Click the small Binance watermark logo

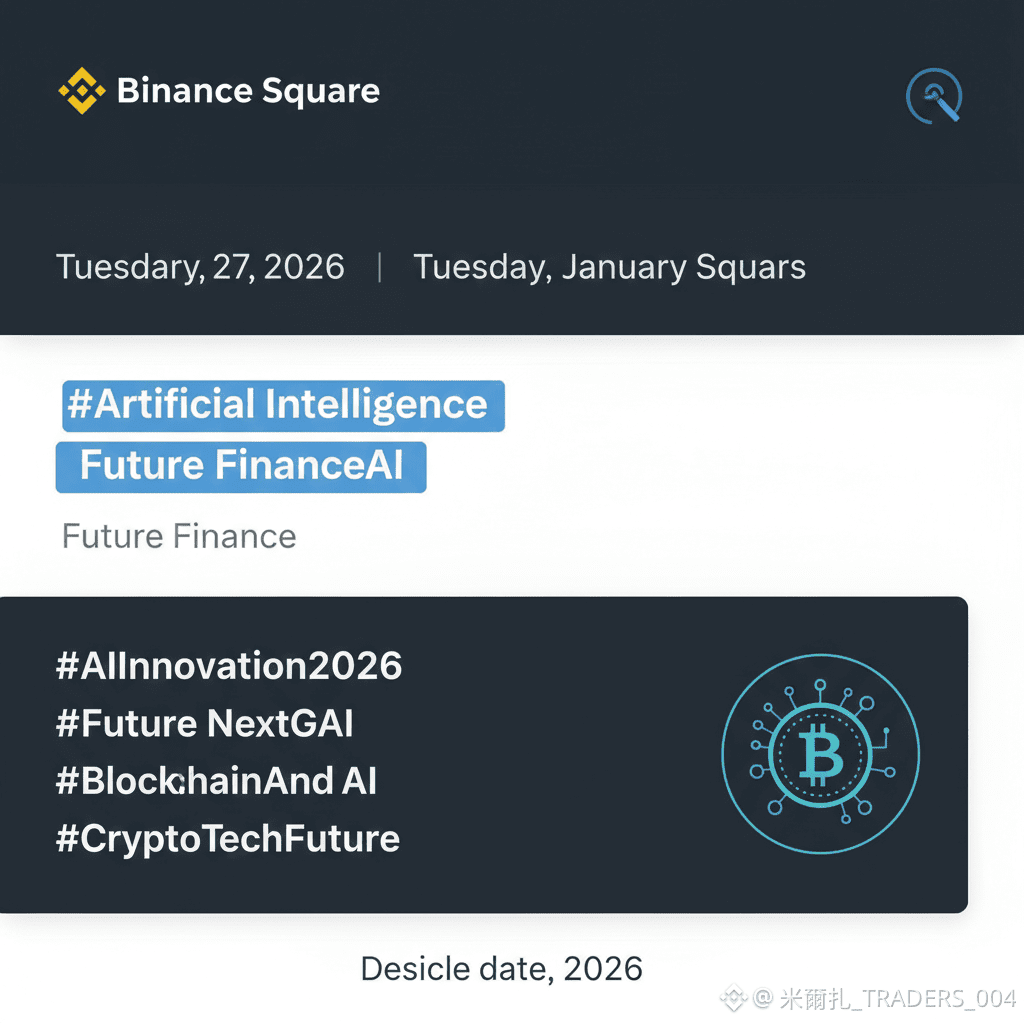pyautogui.click(x=735, y=998)
